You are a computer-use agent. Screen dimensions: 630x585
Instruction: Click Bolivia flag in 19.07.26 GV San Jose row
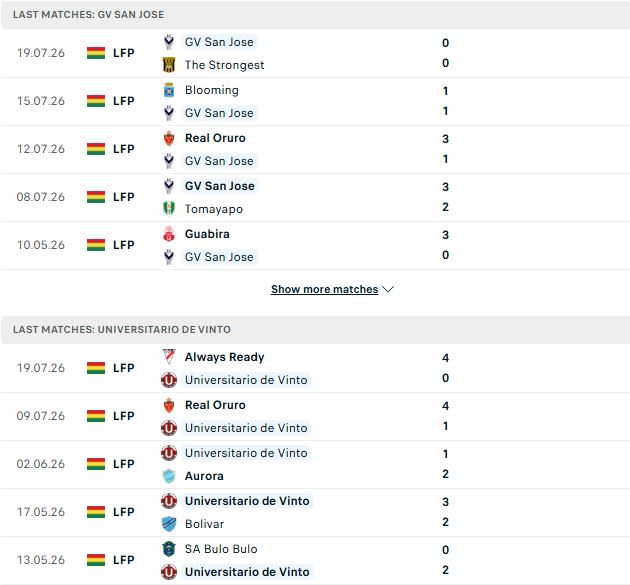point(96,53)
